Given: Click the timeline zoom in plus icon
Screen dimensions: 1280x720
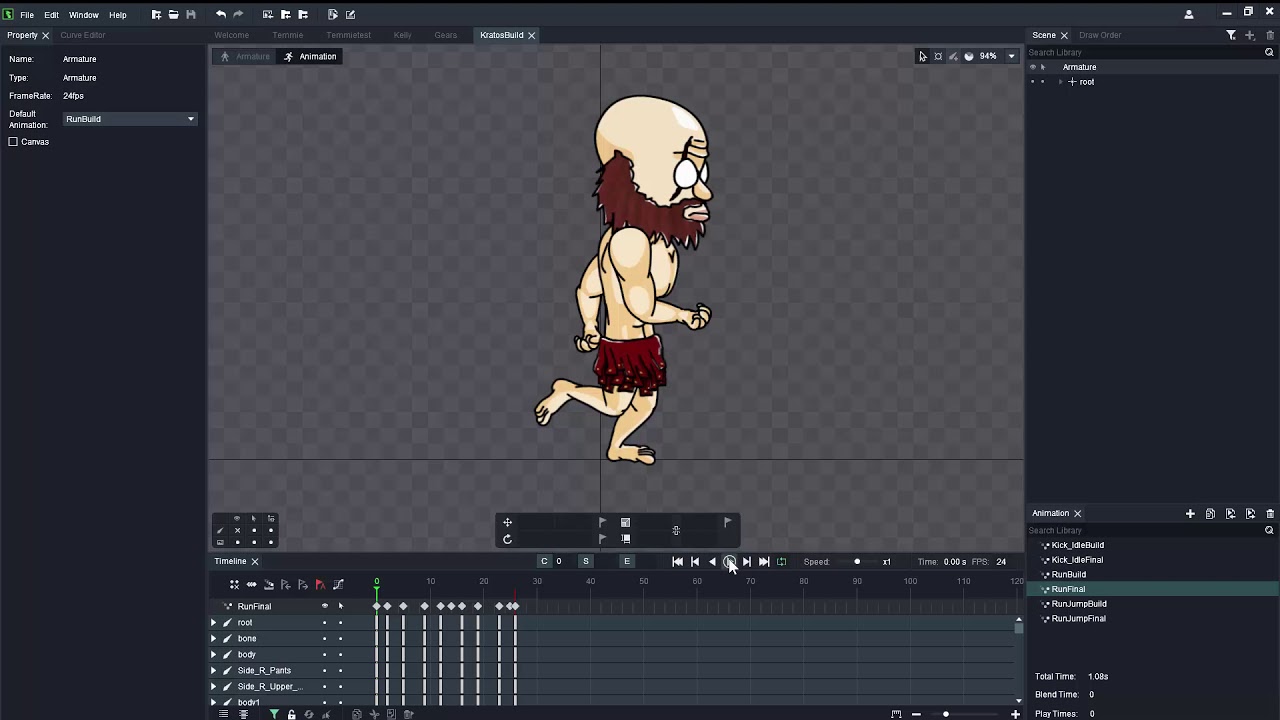Looking at the screenshot, I should tap(1015, 714).
